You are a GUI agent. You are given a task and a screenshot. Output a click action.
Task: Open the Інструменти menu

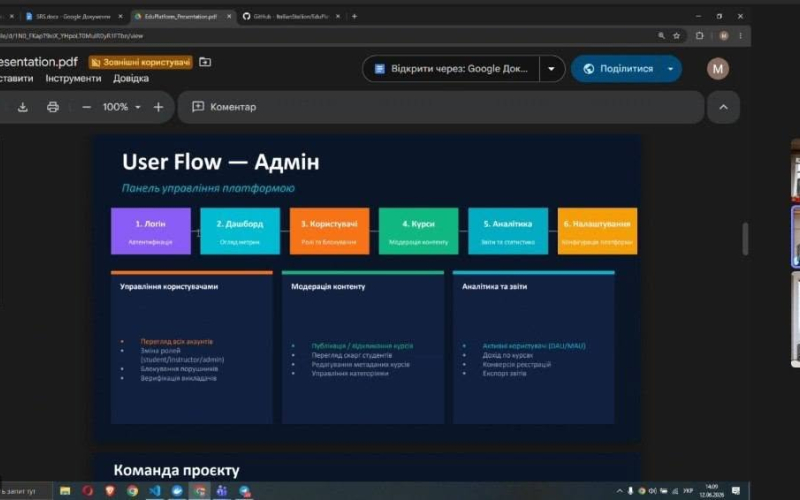coord(73,79)
